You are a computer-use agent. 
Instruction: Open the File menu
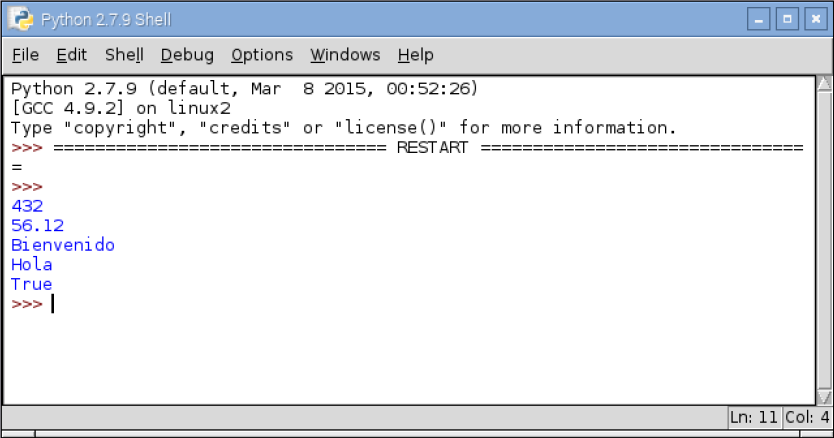pos(26,55)
